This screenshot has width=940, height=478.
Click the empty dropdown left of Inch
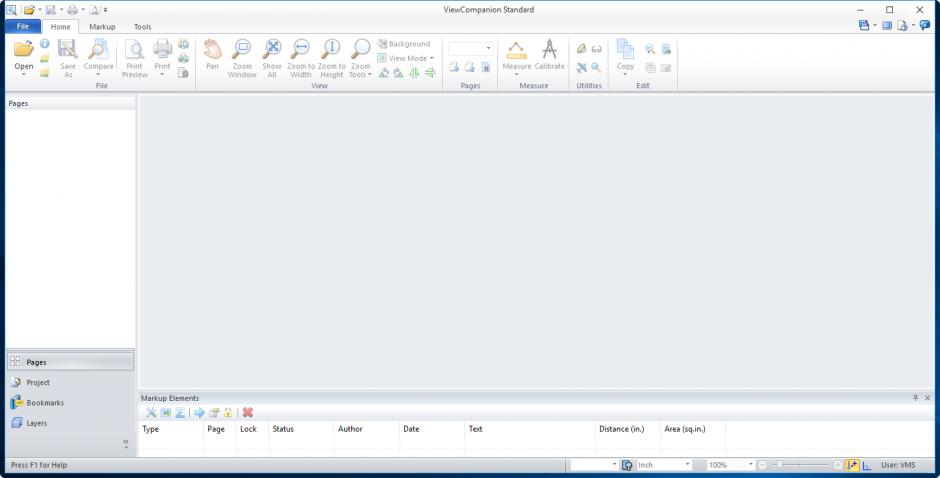click(594, 465)
